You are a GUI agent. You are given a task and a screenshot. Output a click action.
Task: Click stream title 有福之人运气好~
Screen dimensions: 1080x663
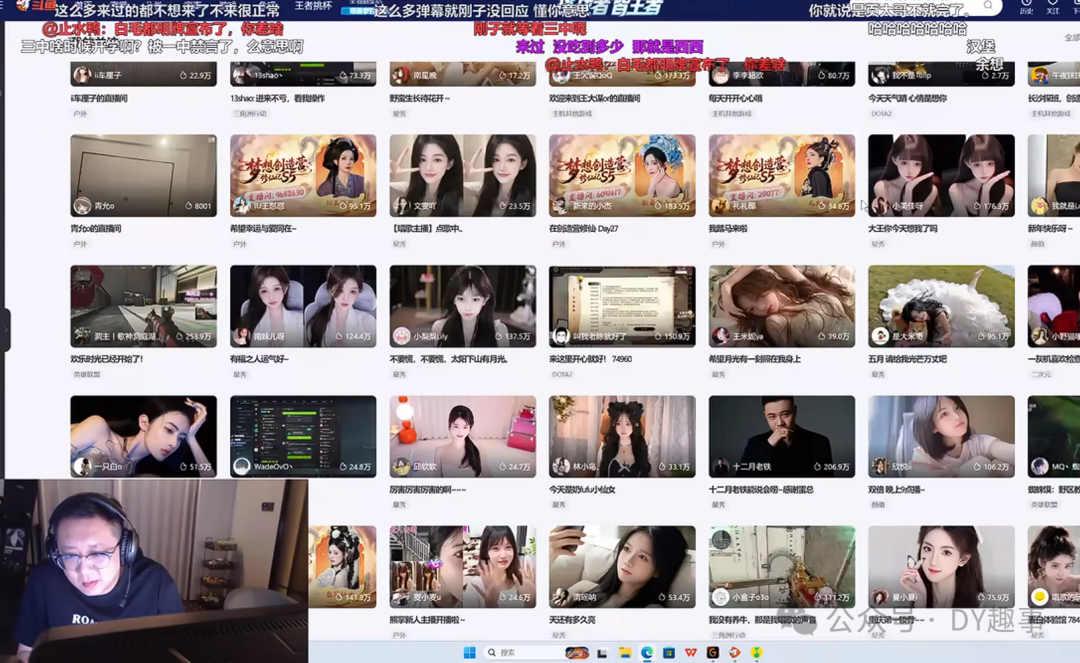click(259, 359)
